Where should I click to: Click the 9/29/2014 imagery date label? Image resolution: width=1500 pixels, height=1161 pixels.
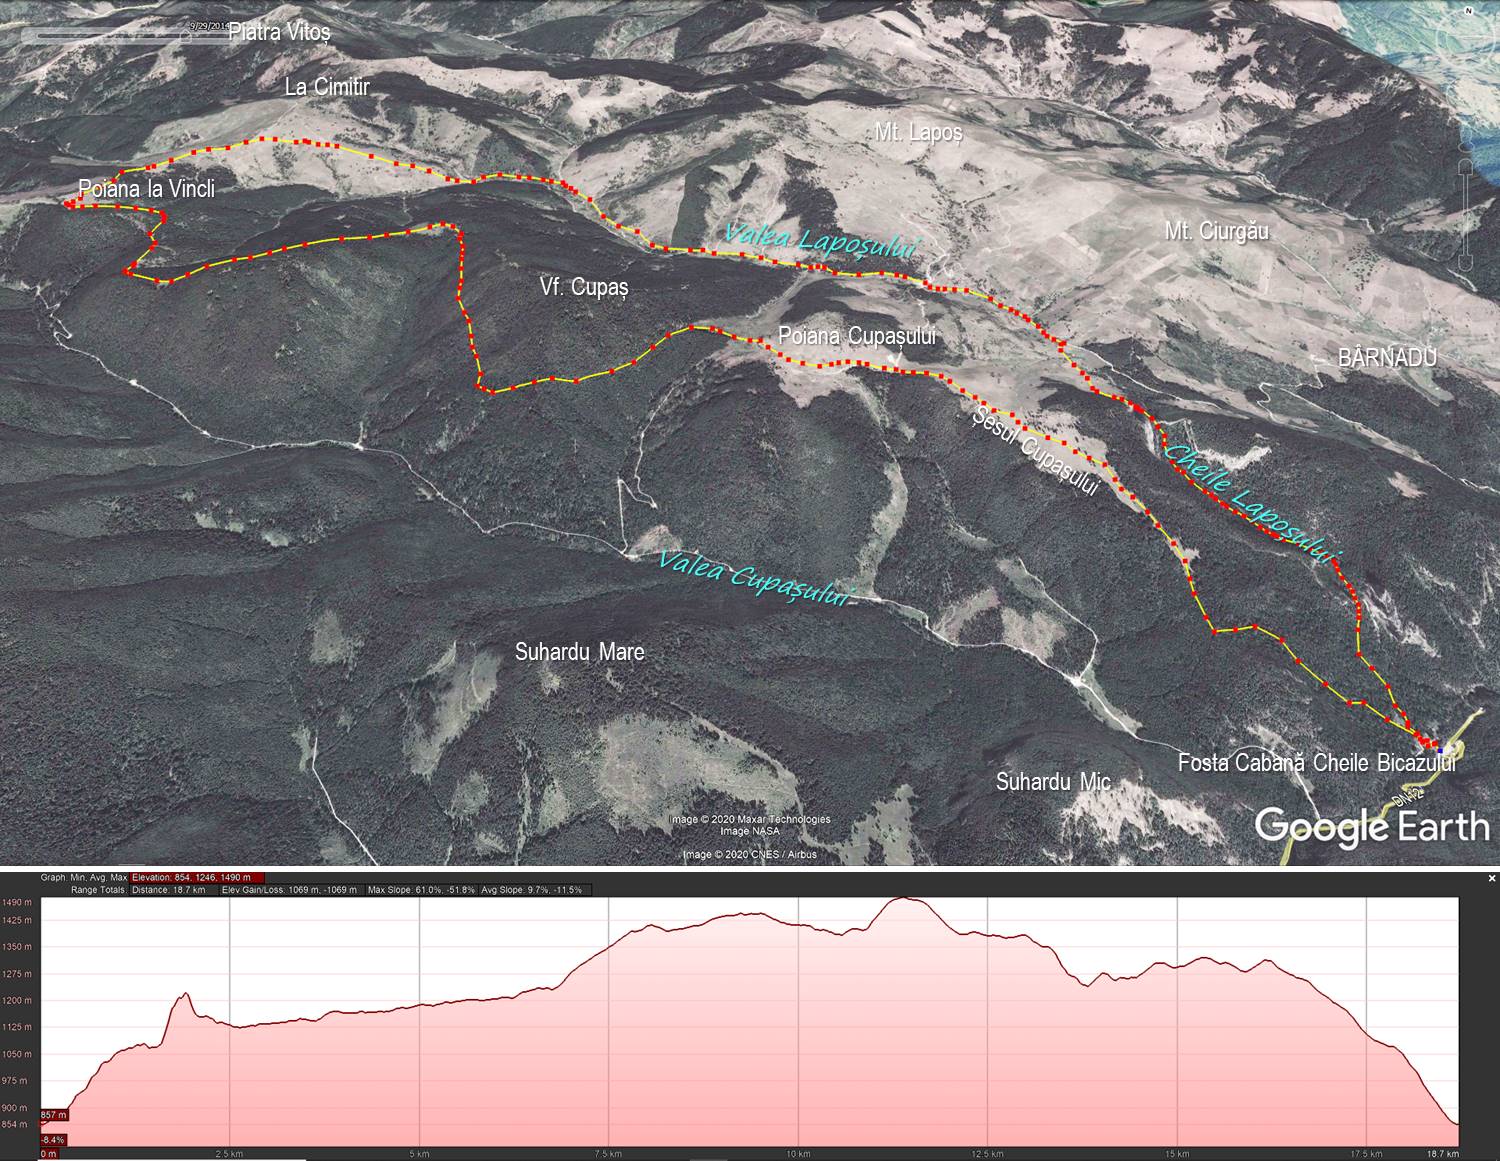pos(208,26)
